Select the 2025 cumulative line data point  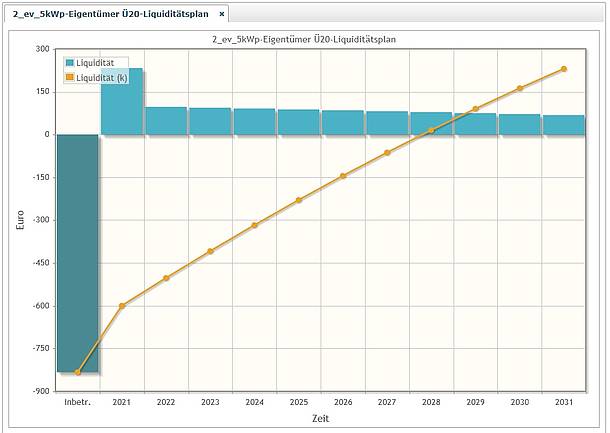298,200
